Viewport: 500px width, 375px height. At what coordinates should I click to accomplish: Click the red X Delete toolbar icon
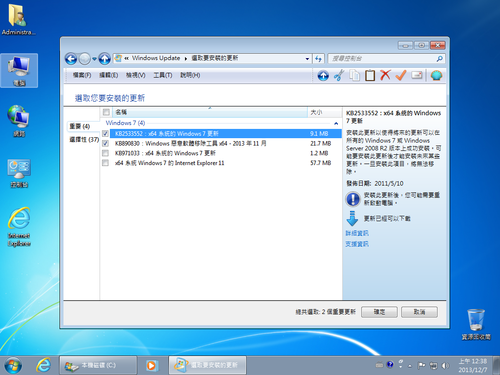(385, 75)
